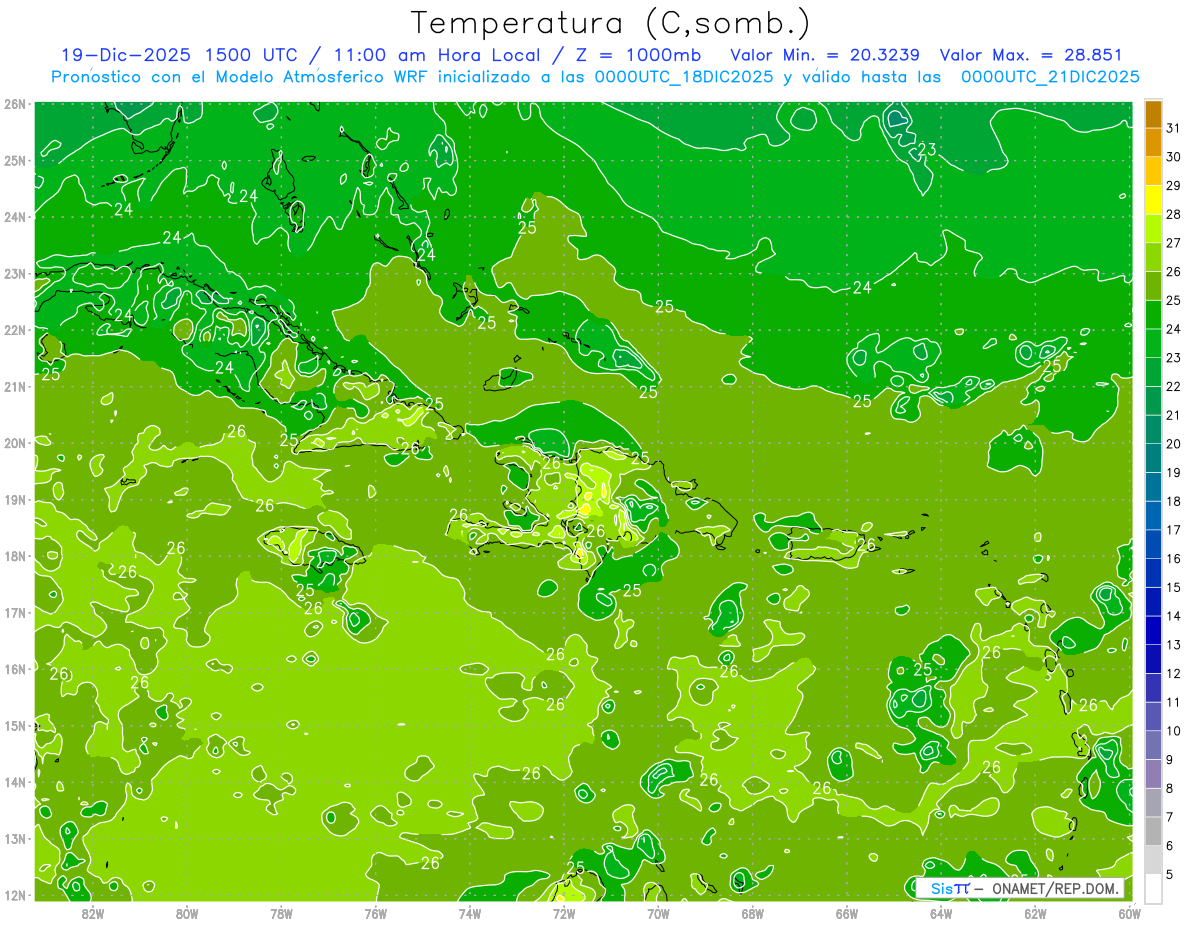
Task: Click the 0000UTC_21DIC2025 valid-until time
Action: pyautogui.click(x=1050, y=77)
